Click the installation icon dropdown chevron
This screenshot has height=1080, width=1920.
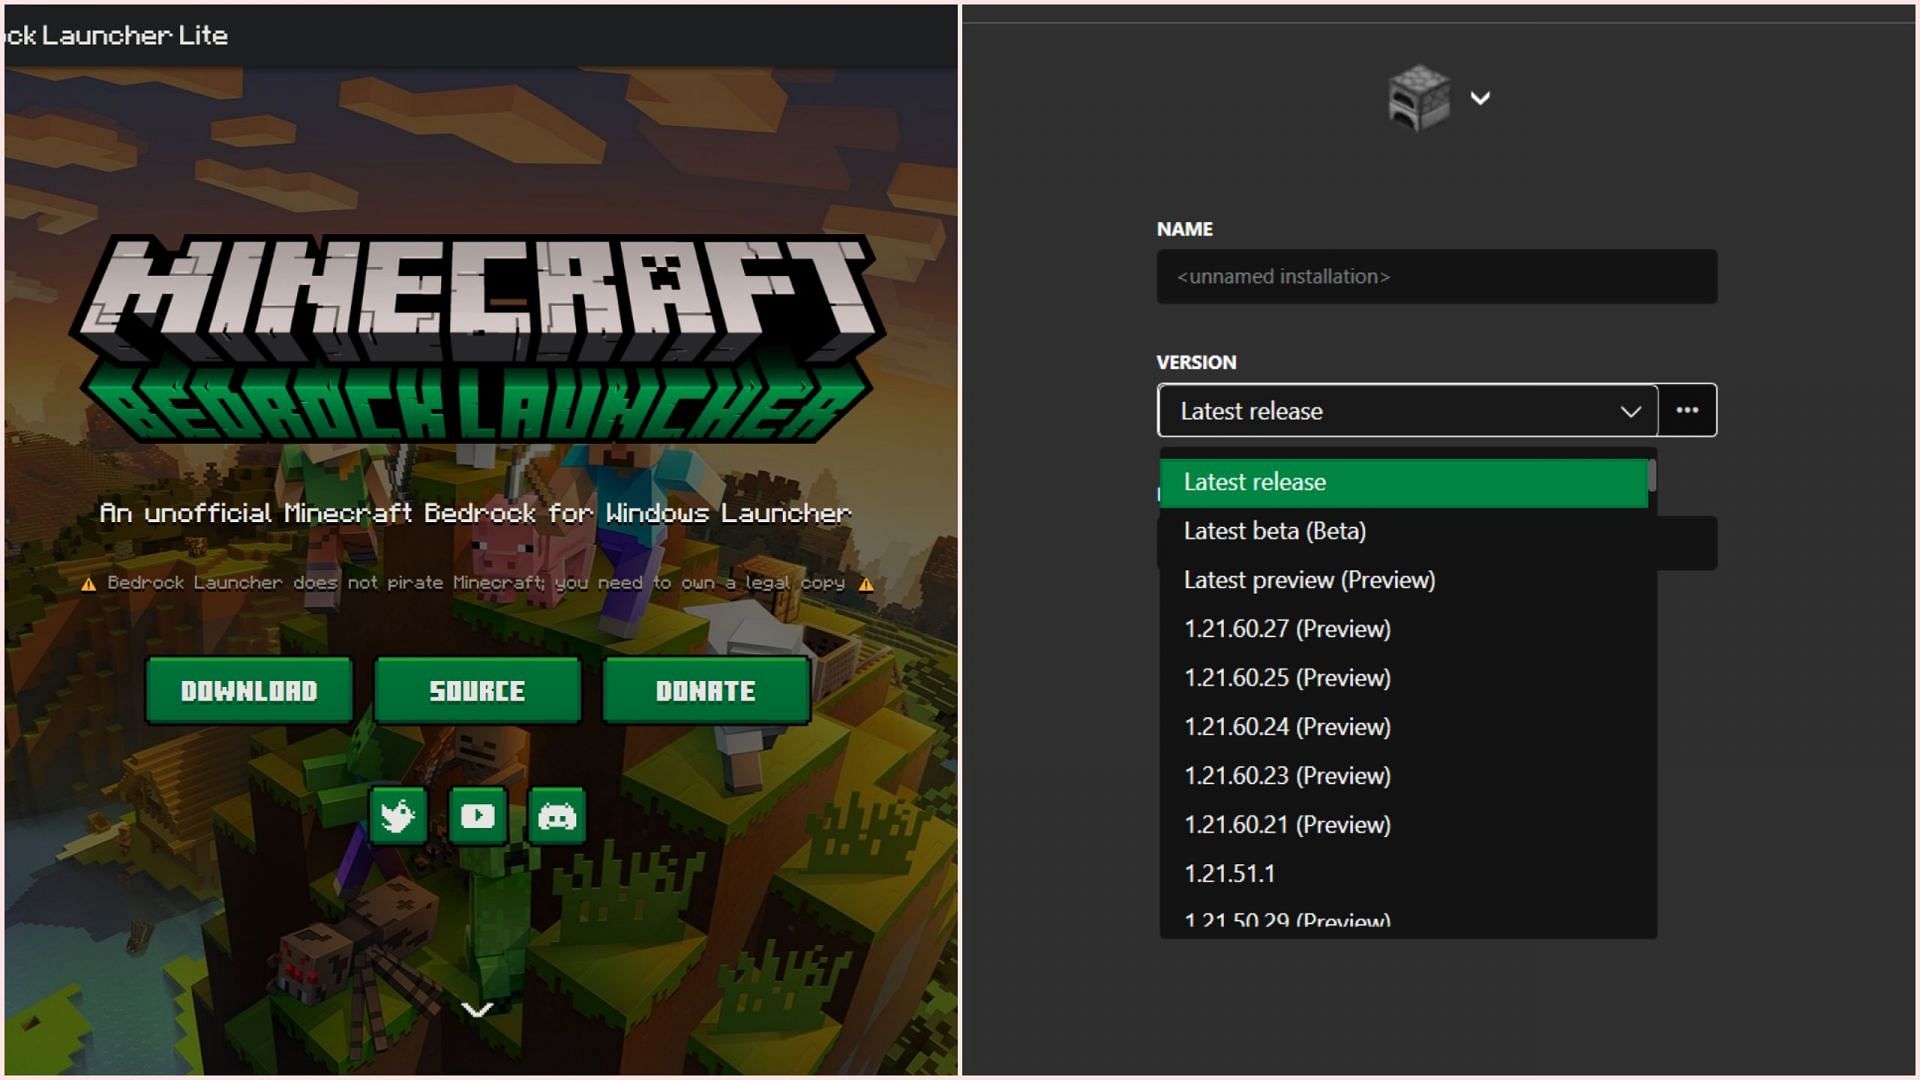click(1481, 96)
